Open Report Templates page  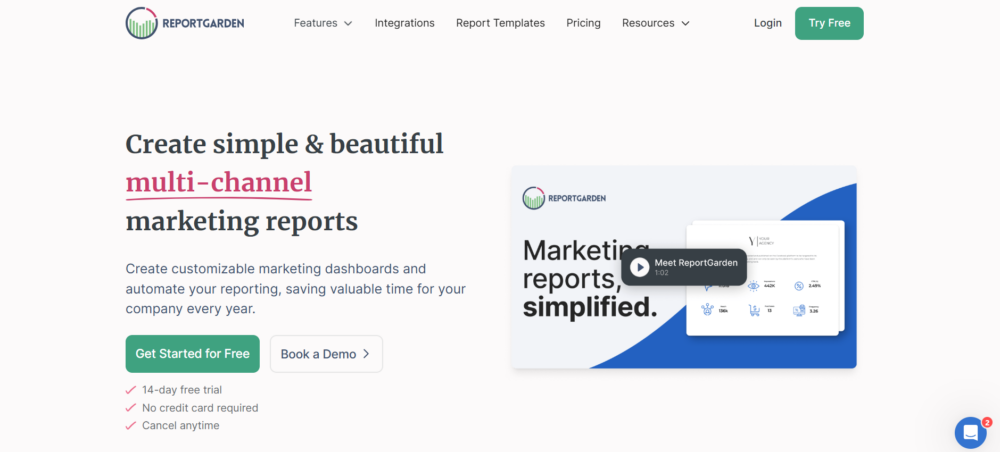click(x=500, y=23)
